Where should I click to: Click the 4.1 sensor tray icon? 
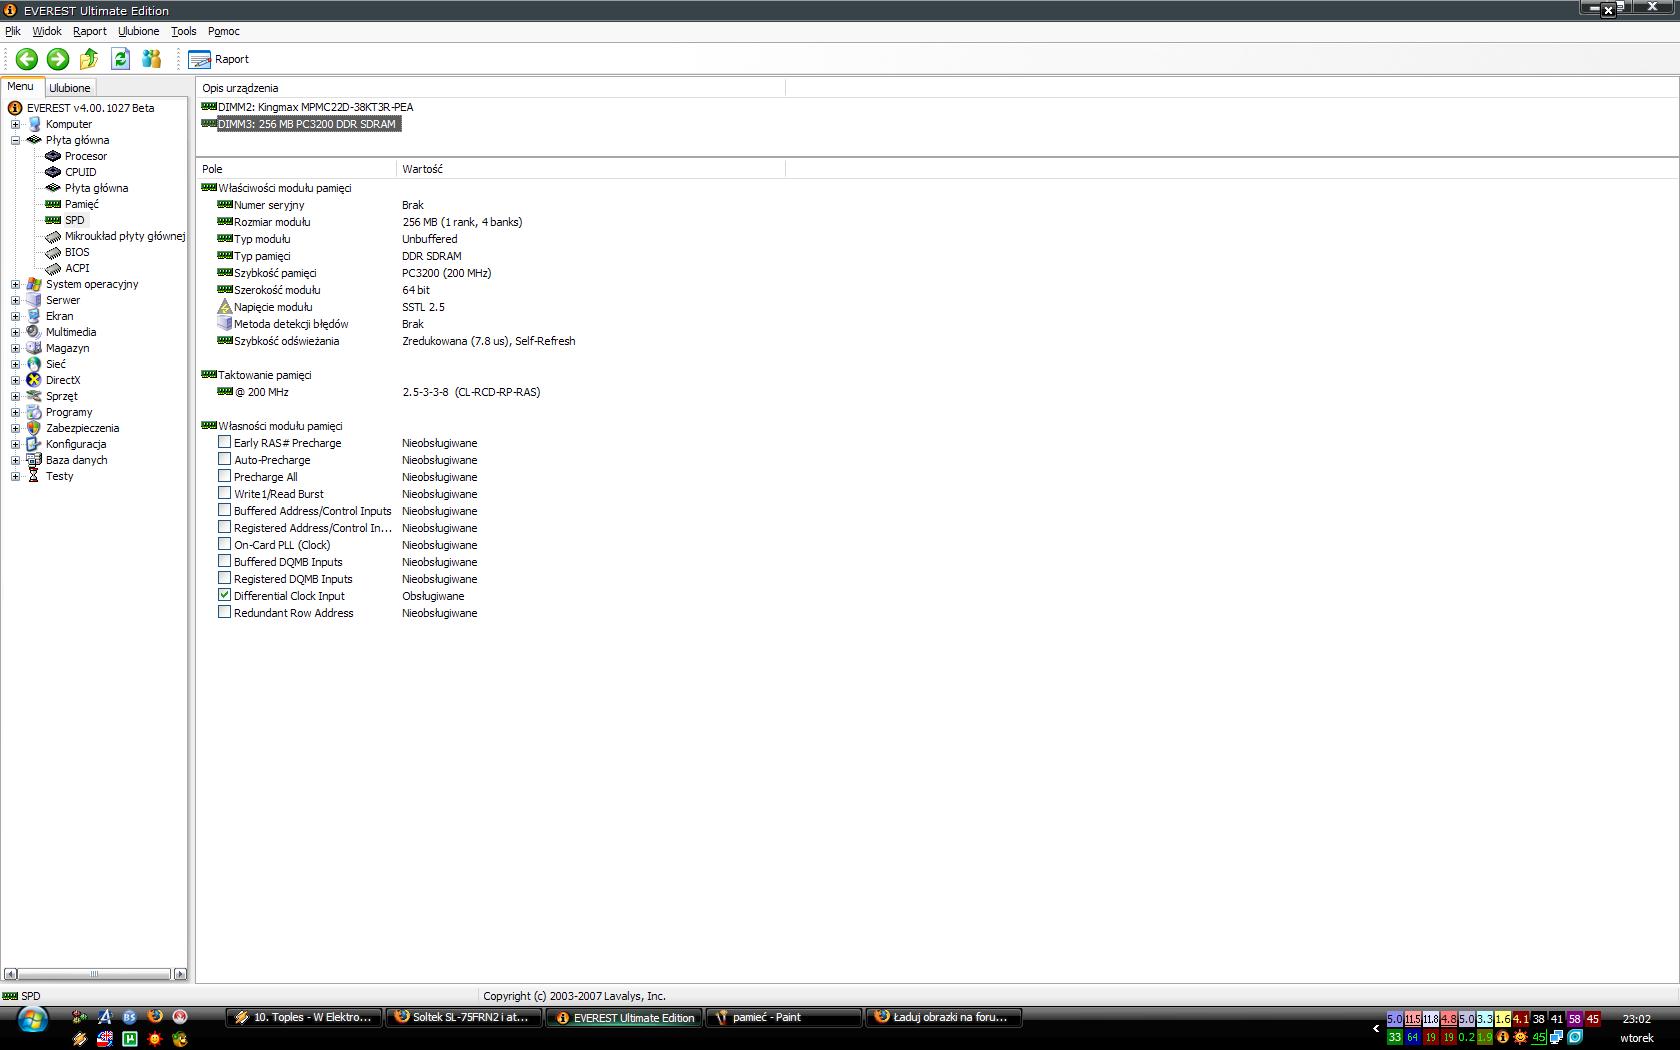tap(1521, 1019)
